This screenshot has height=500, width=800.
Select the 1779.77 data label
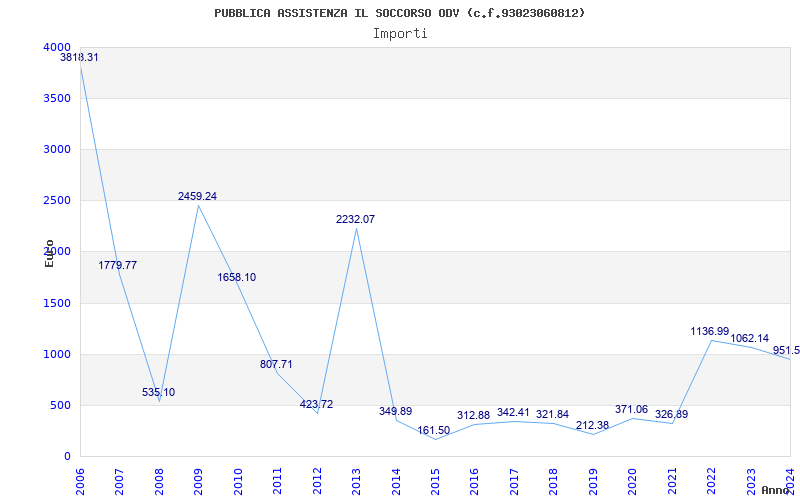click(x=118, y=265)
